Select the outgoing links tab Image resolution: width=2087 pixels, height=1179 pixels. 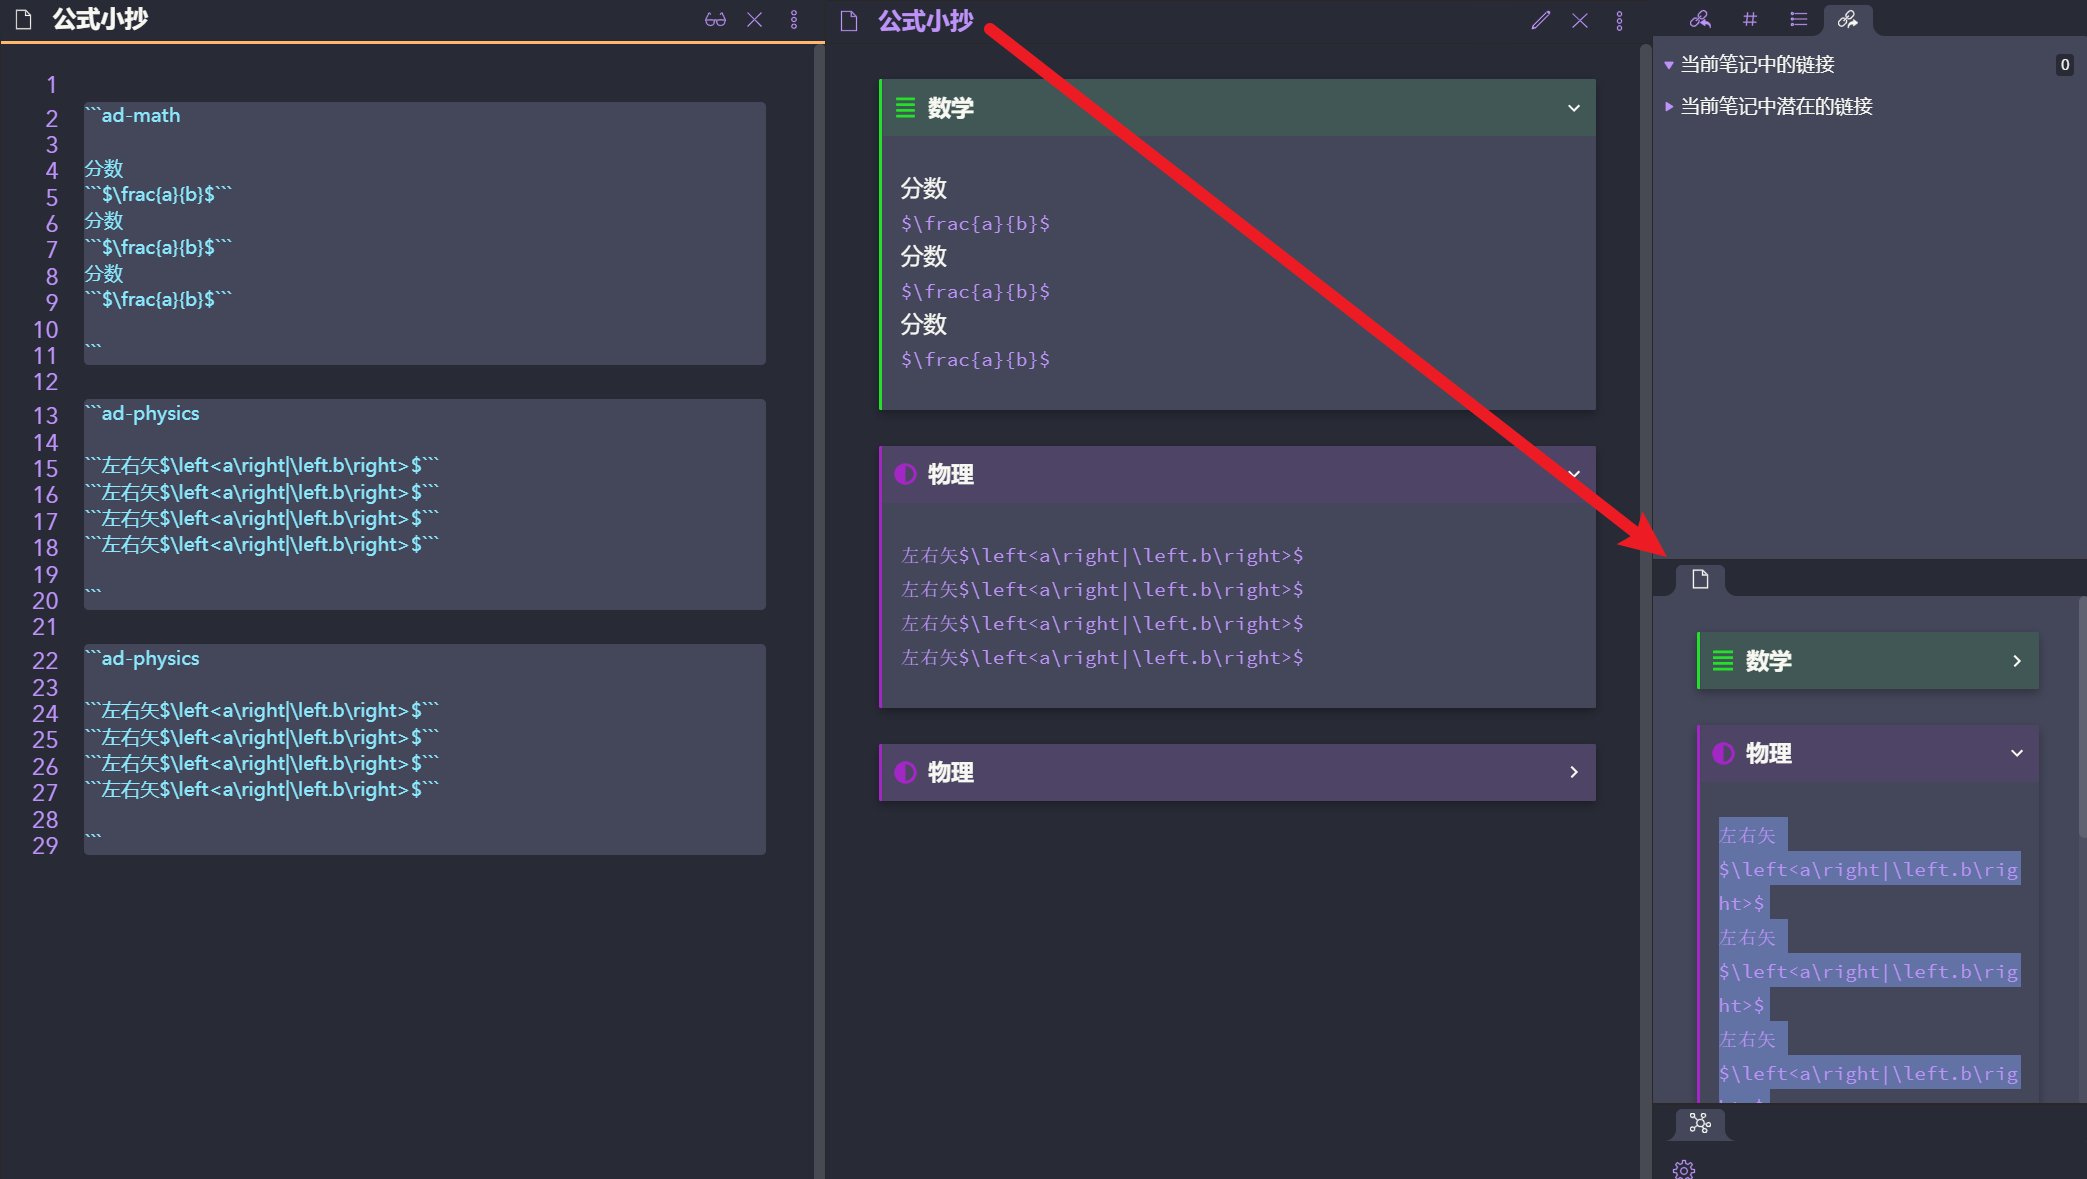point(1847,19)
